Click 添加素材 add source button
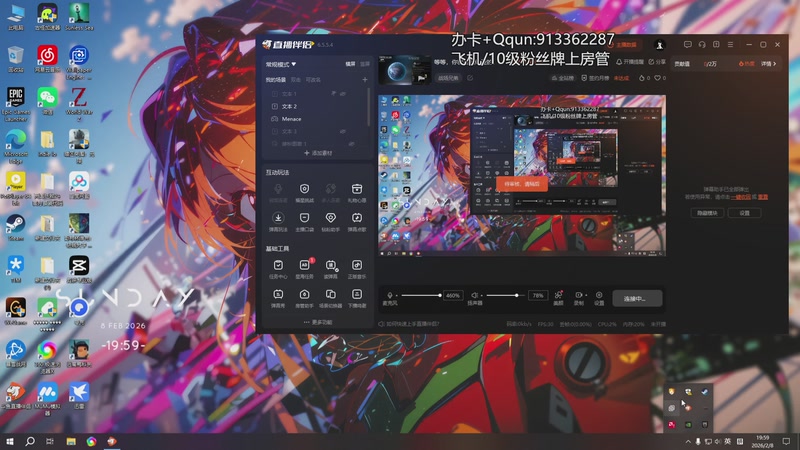The width and height of the screenshot is (800, 450). 318,153
